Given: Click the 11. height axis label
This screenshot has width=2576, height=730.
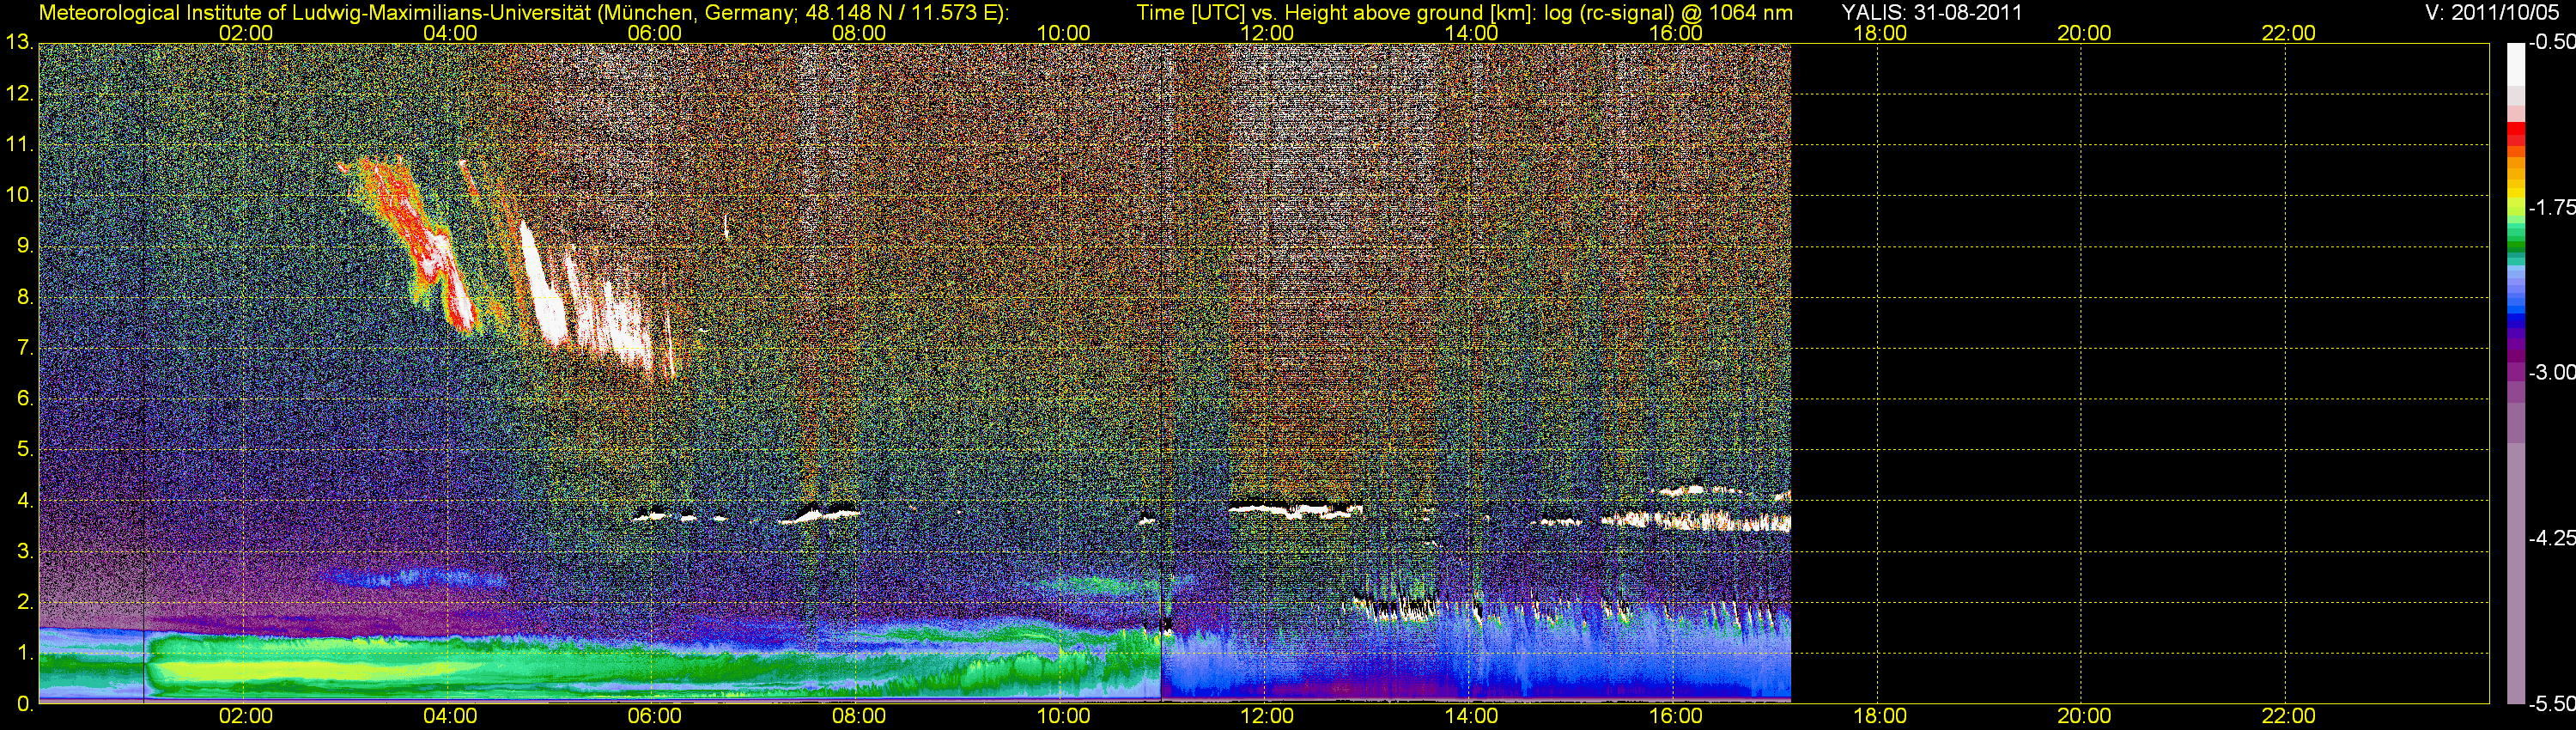Looking at the screenshot, I should 20,144.
